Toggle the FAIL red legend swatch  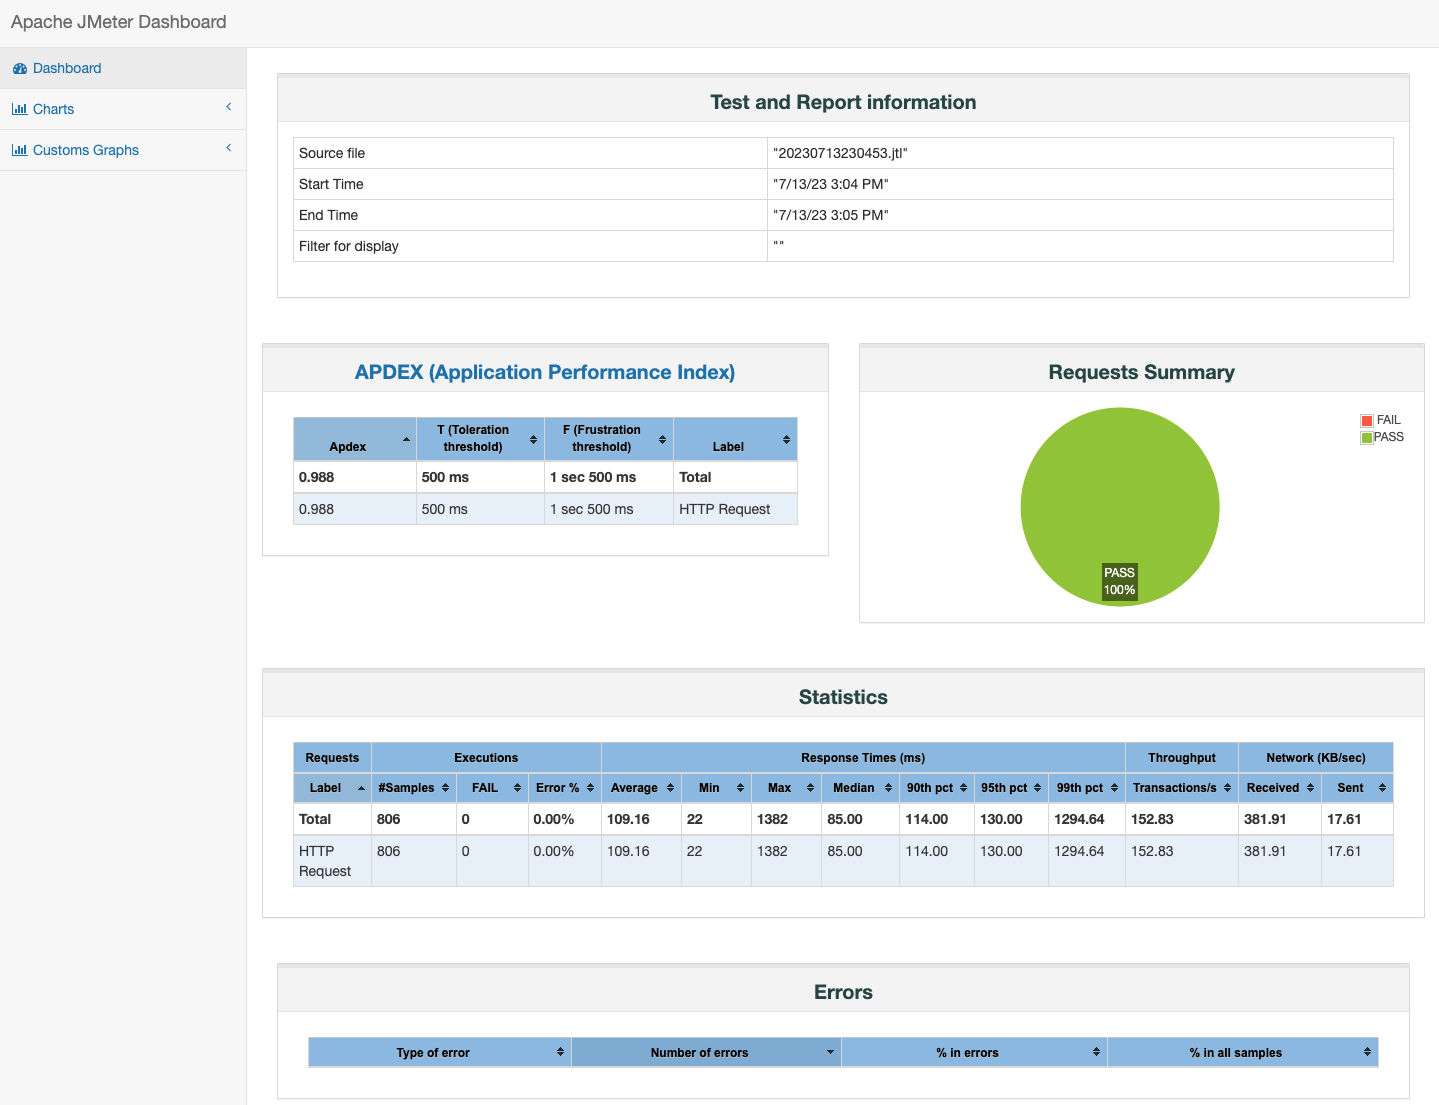coord(1367,421)
